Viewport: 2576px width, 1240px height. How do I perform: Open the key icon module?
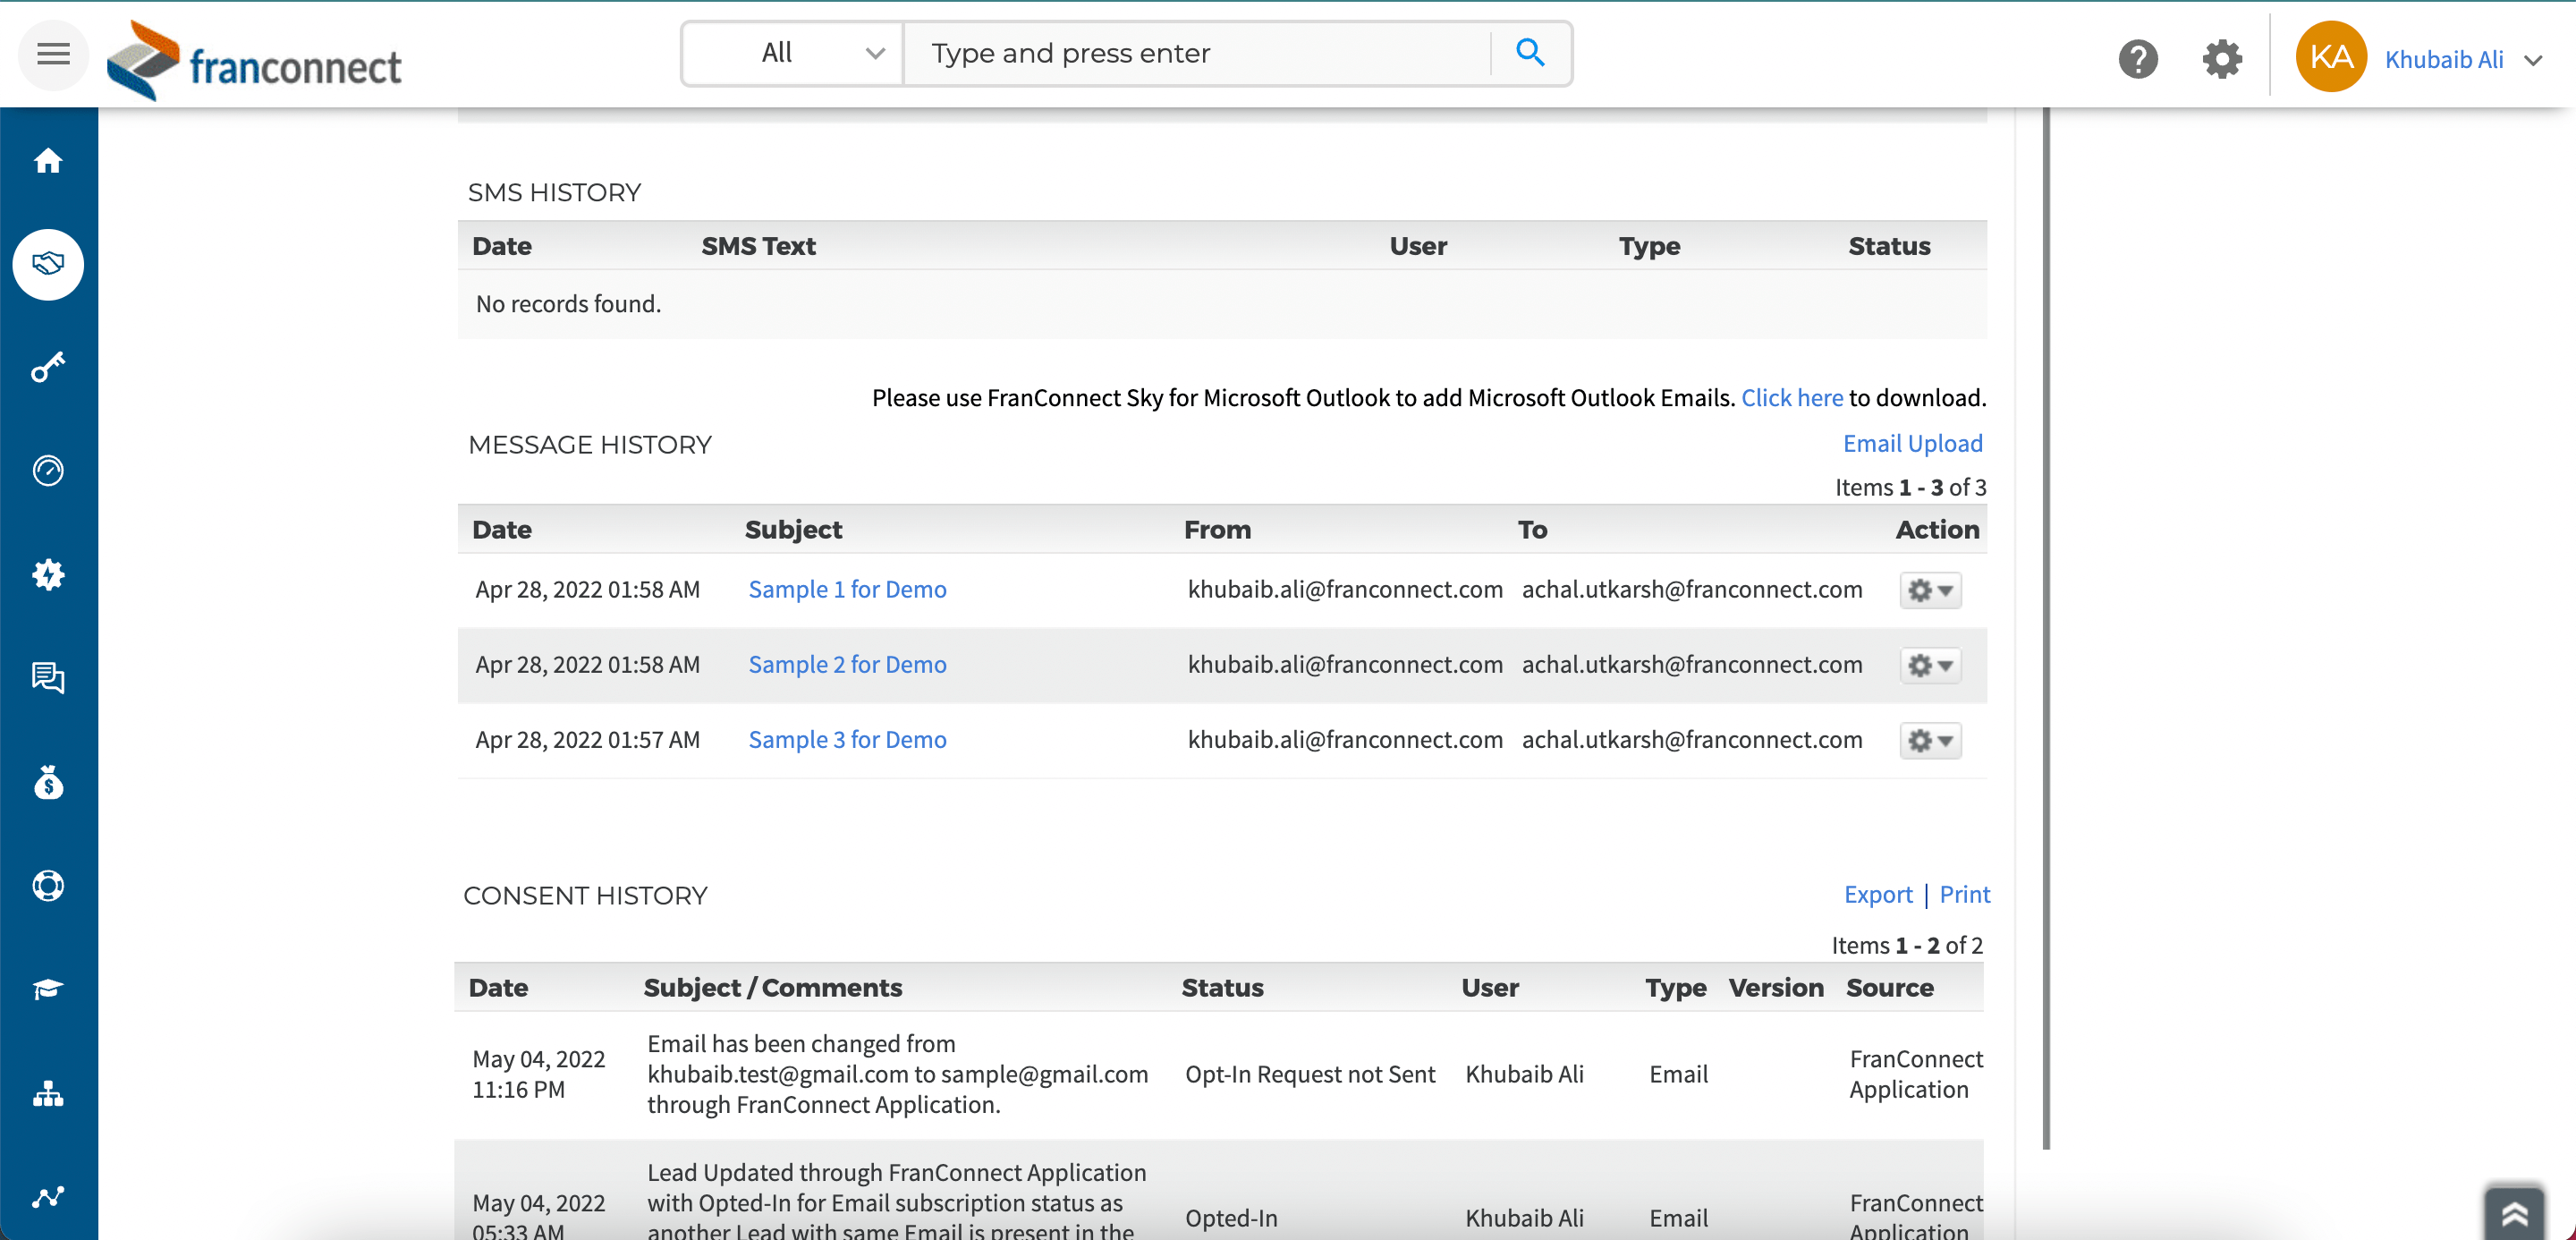click(x=48, y=367)
